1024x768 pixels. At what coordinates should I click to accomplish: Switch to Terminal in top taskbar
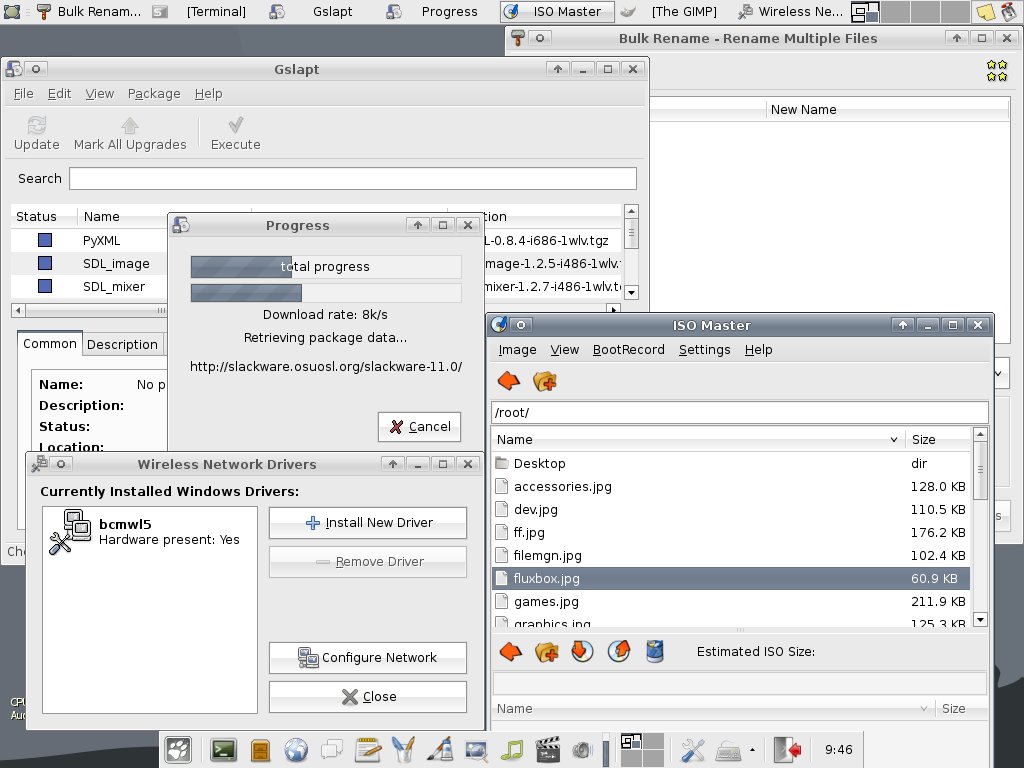coord(204,11)
